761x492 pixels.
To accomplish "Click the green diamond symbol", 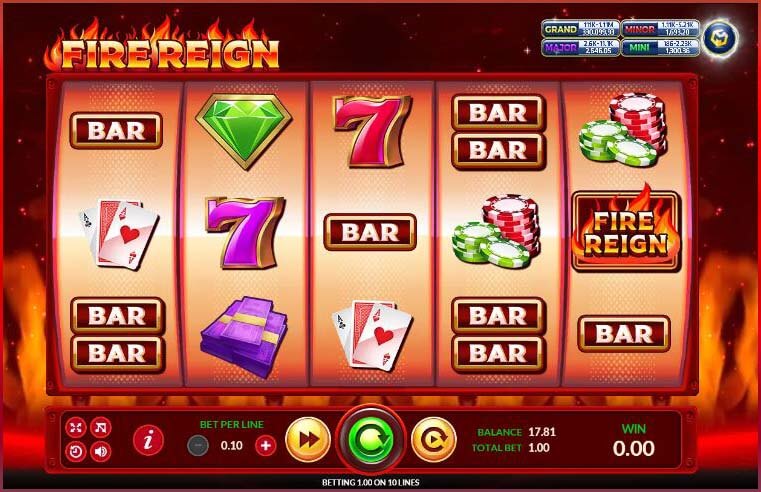I will pos(244,131).
